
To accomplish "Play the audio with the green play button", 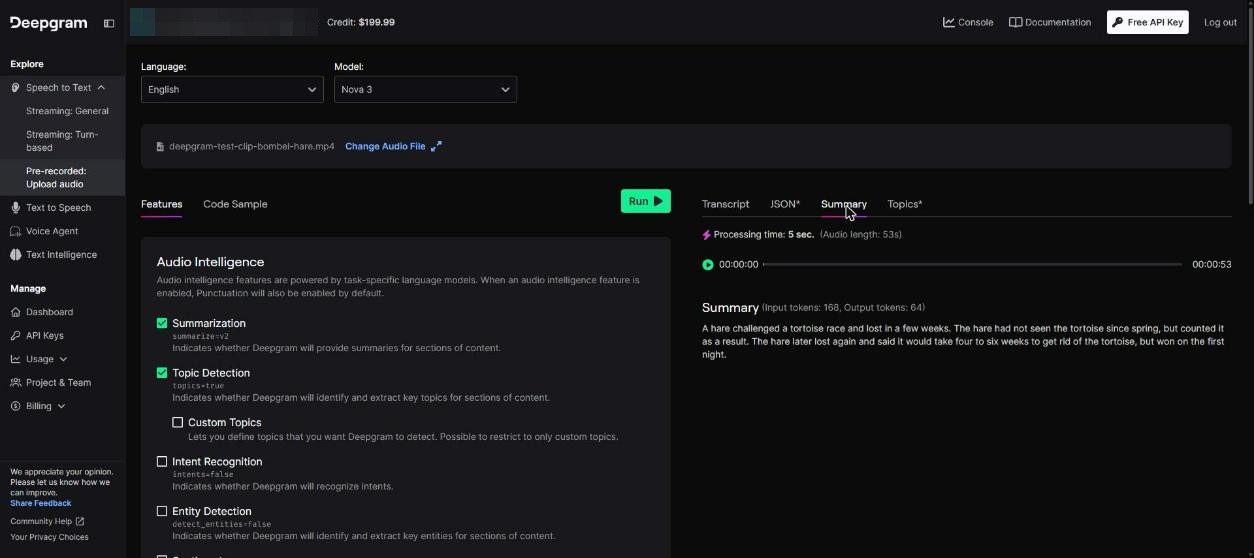I will point(708,265).
